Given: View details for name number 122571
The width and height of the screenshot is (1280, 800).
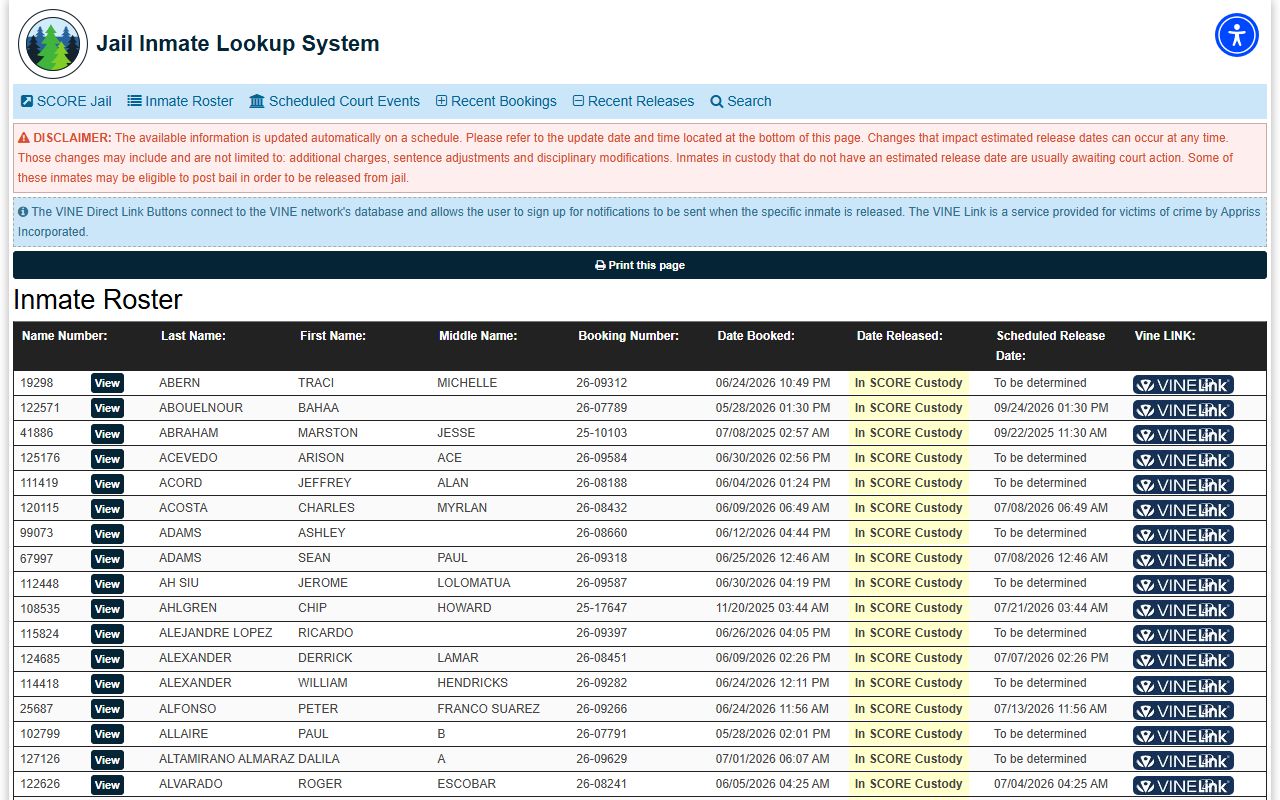Looking at the screenshot, I should [x=107, y=408].
